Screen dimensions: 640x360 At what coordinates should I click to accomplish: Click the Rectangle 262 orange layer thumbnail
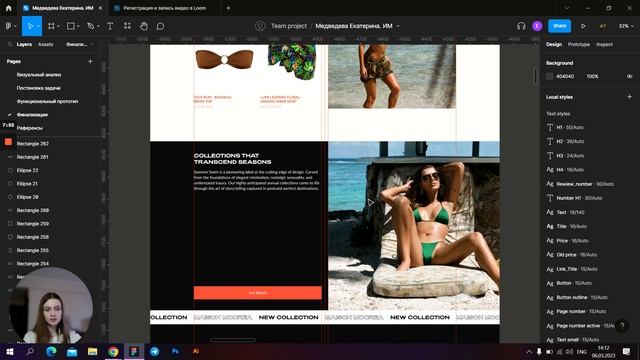point(8,142)
